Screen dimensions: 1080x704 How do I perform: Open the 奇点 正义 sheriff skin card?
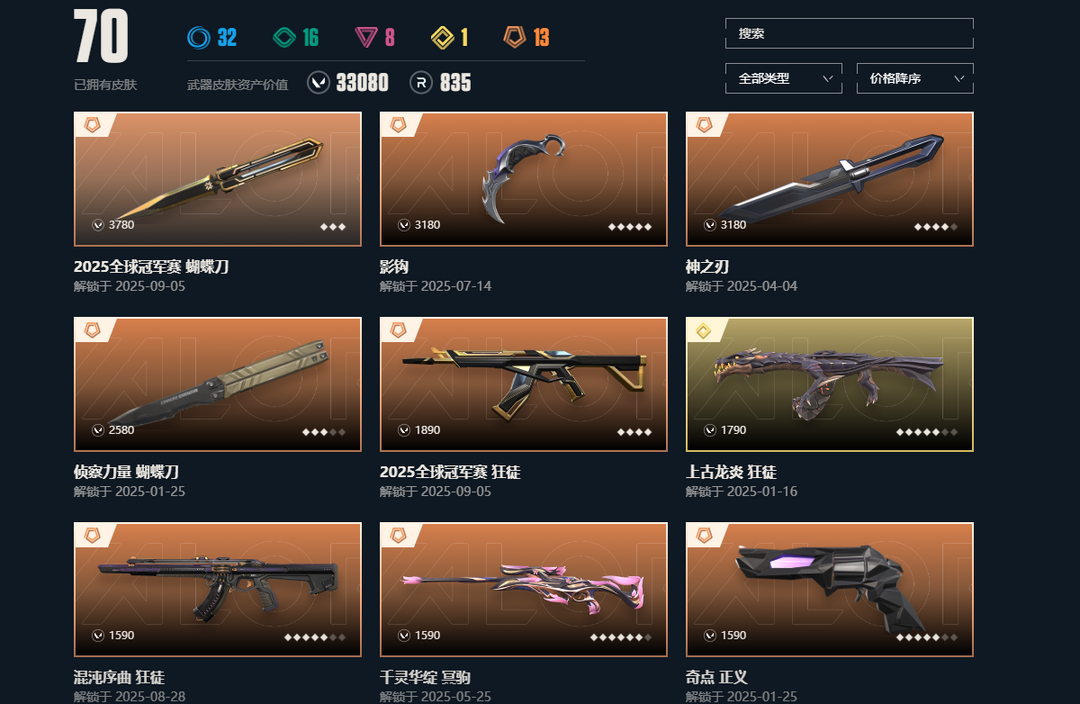[x=829, y=590]
